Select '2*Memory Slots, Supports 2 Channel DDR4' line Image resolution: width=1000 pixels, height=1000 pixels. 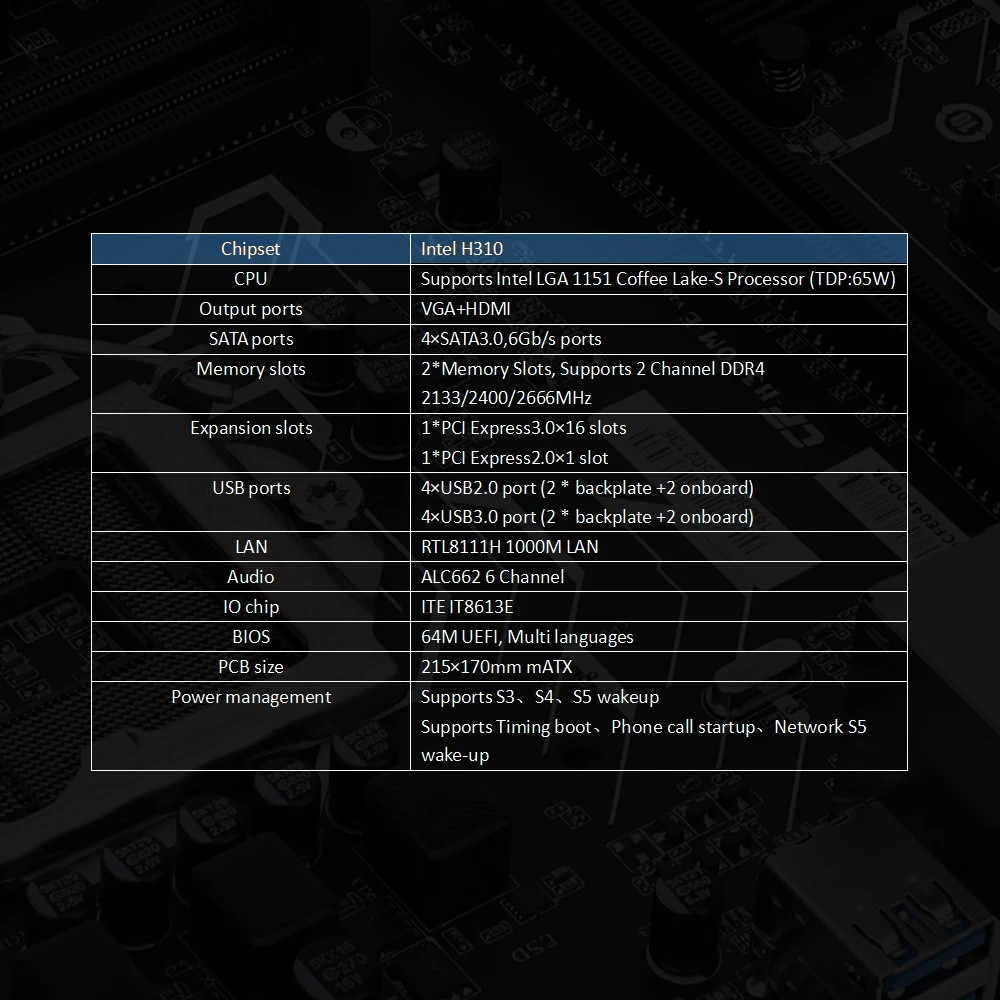coord(592,369)
